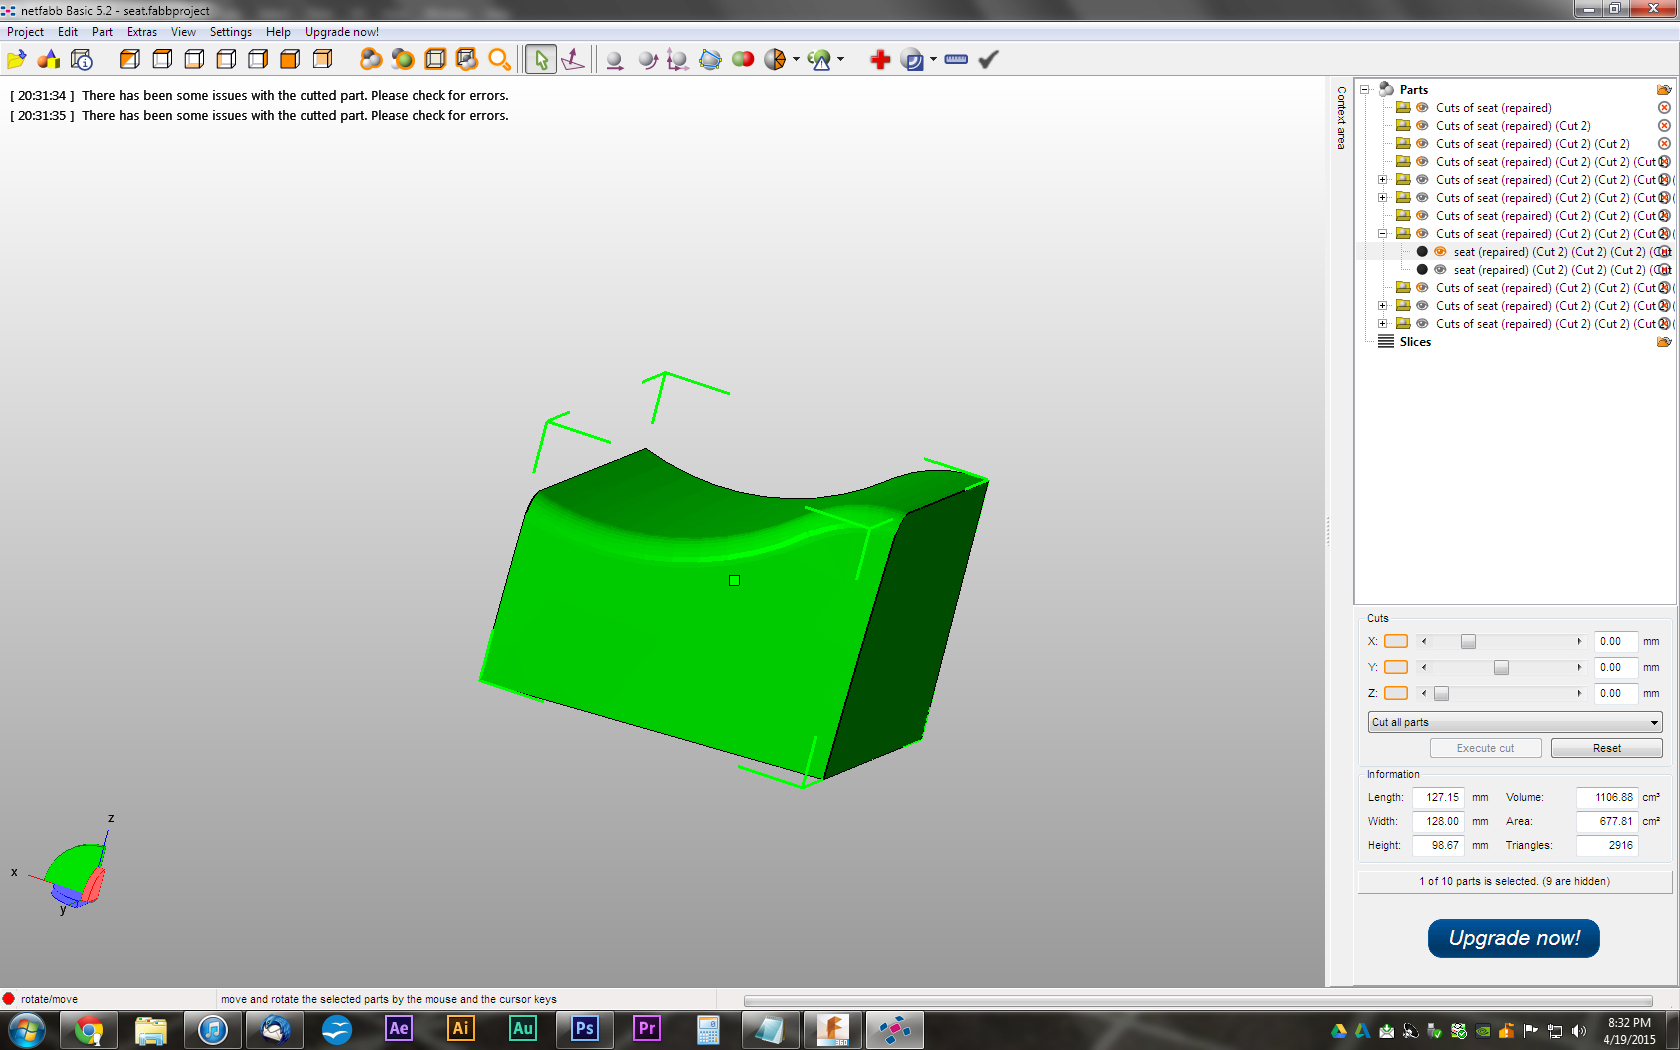Collapse the Parts tree root node
Image resolution: width=1680 pixels, height=1050 pixels.
(x=1364, y=90)
